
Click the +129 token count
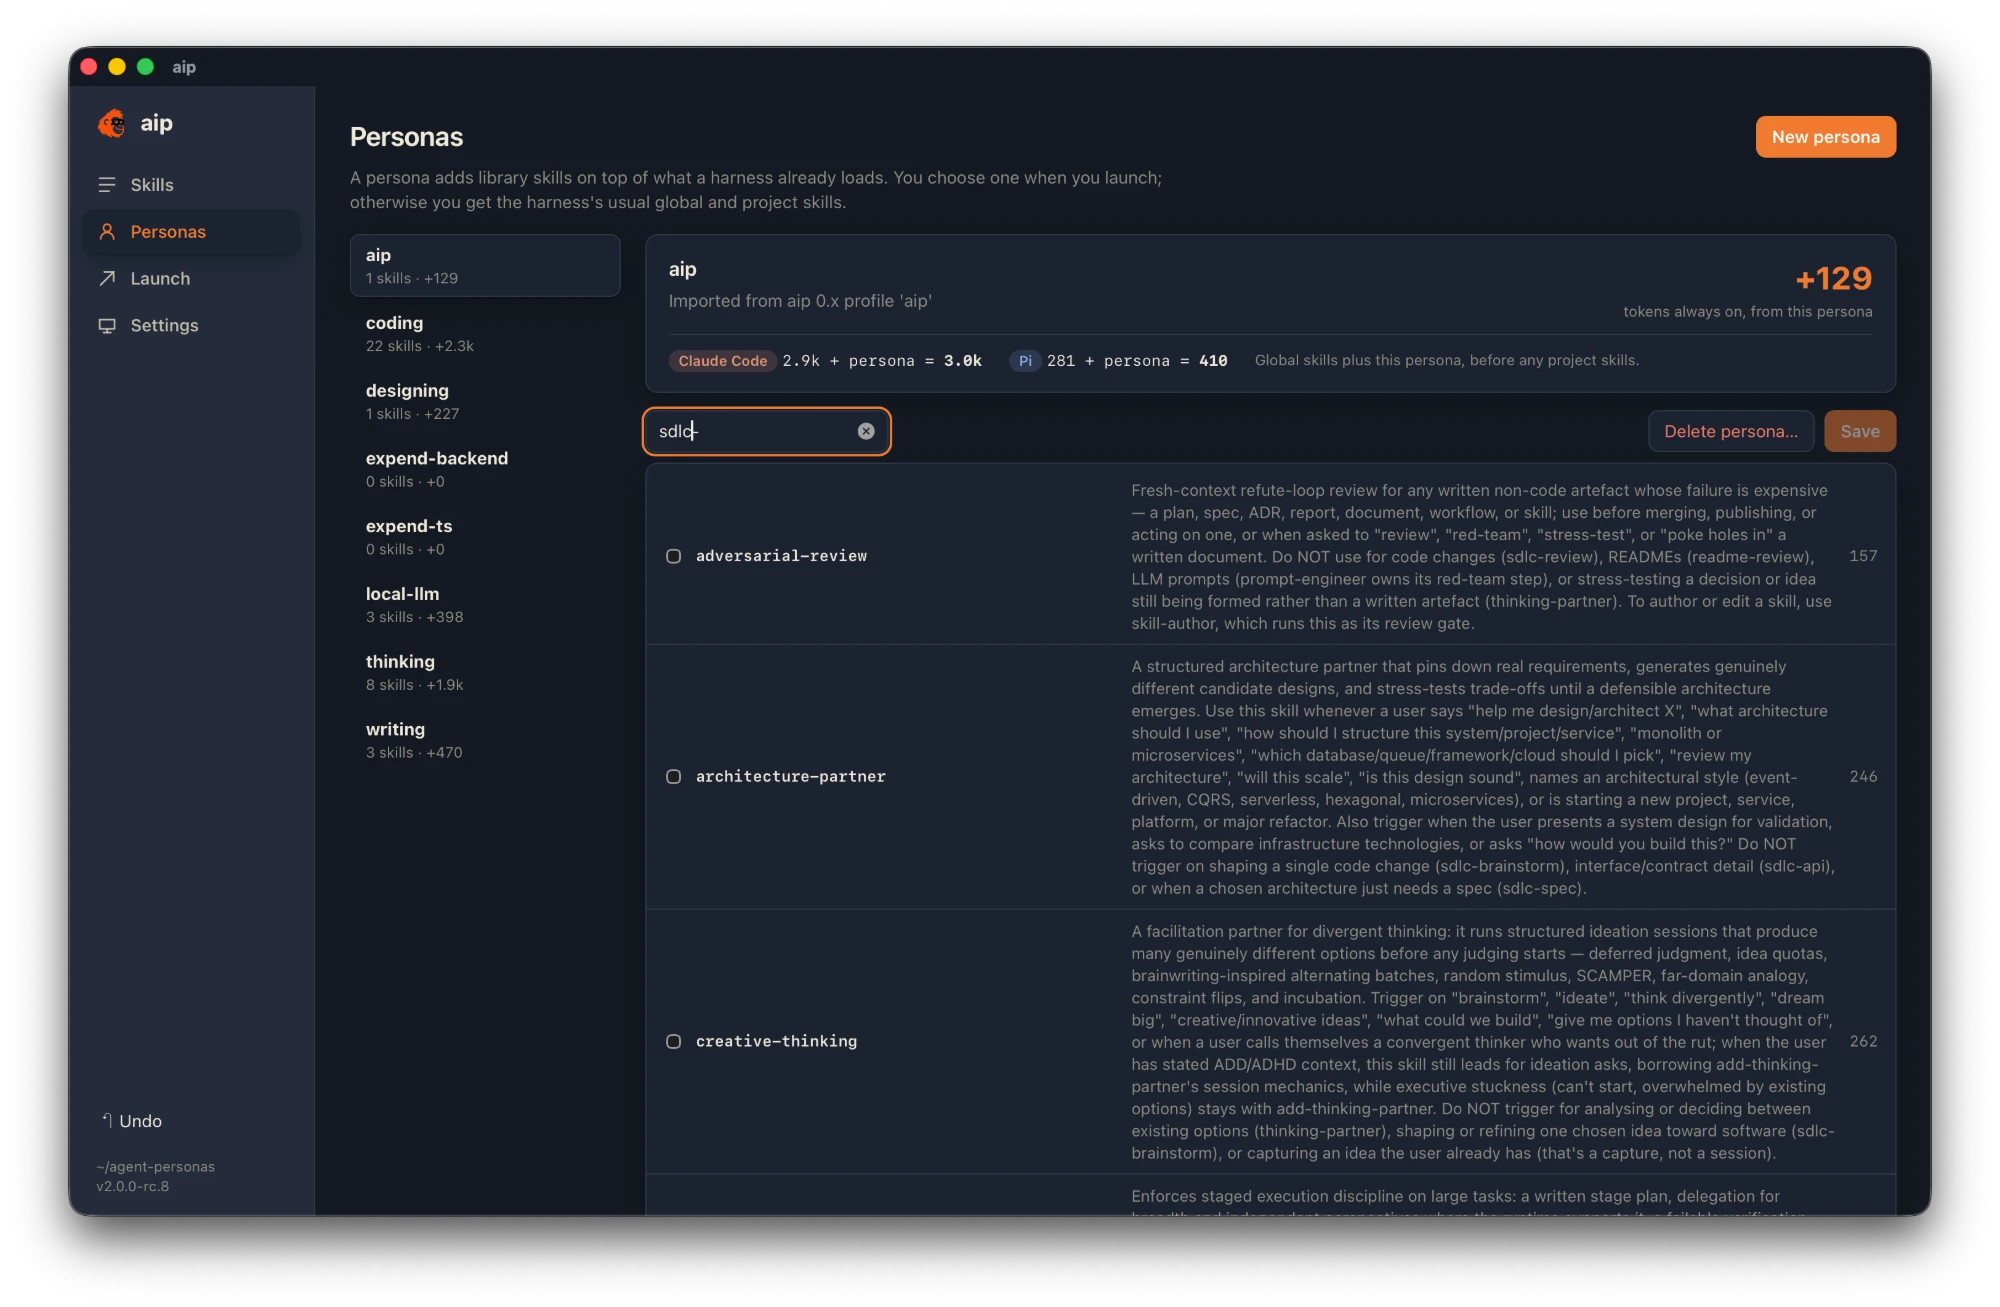(x=1833, y=278)
